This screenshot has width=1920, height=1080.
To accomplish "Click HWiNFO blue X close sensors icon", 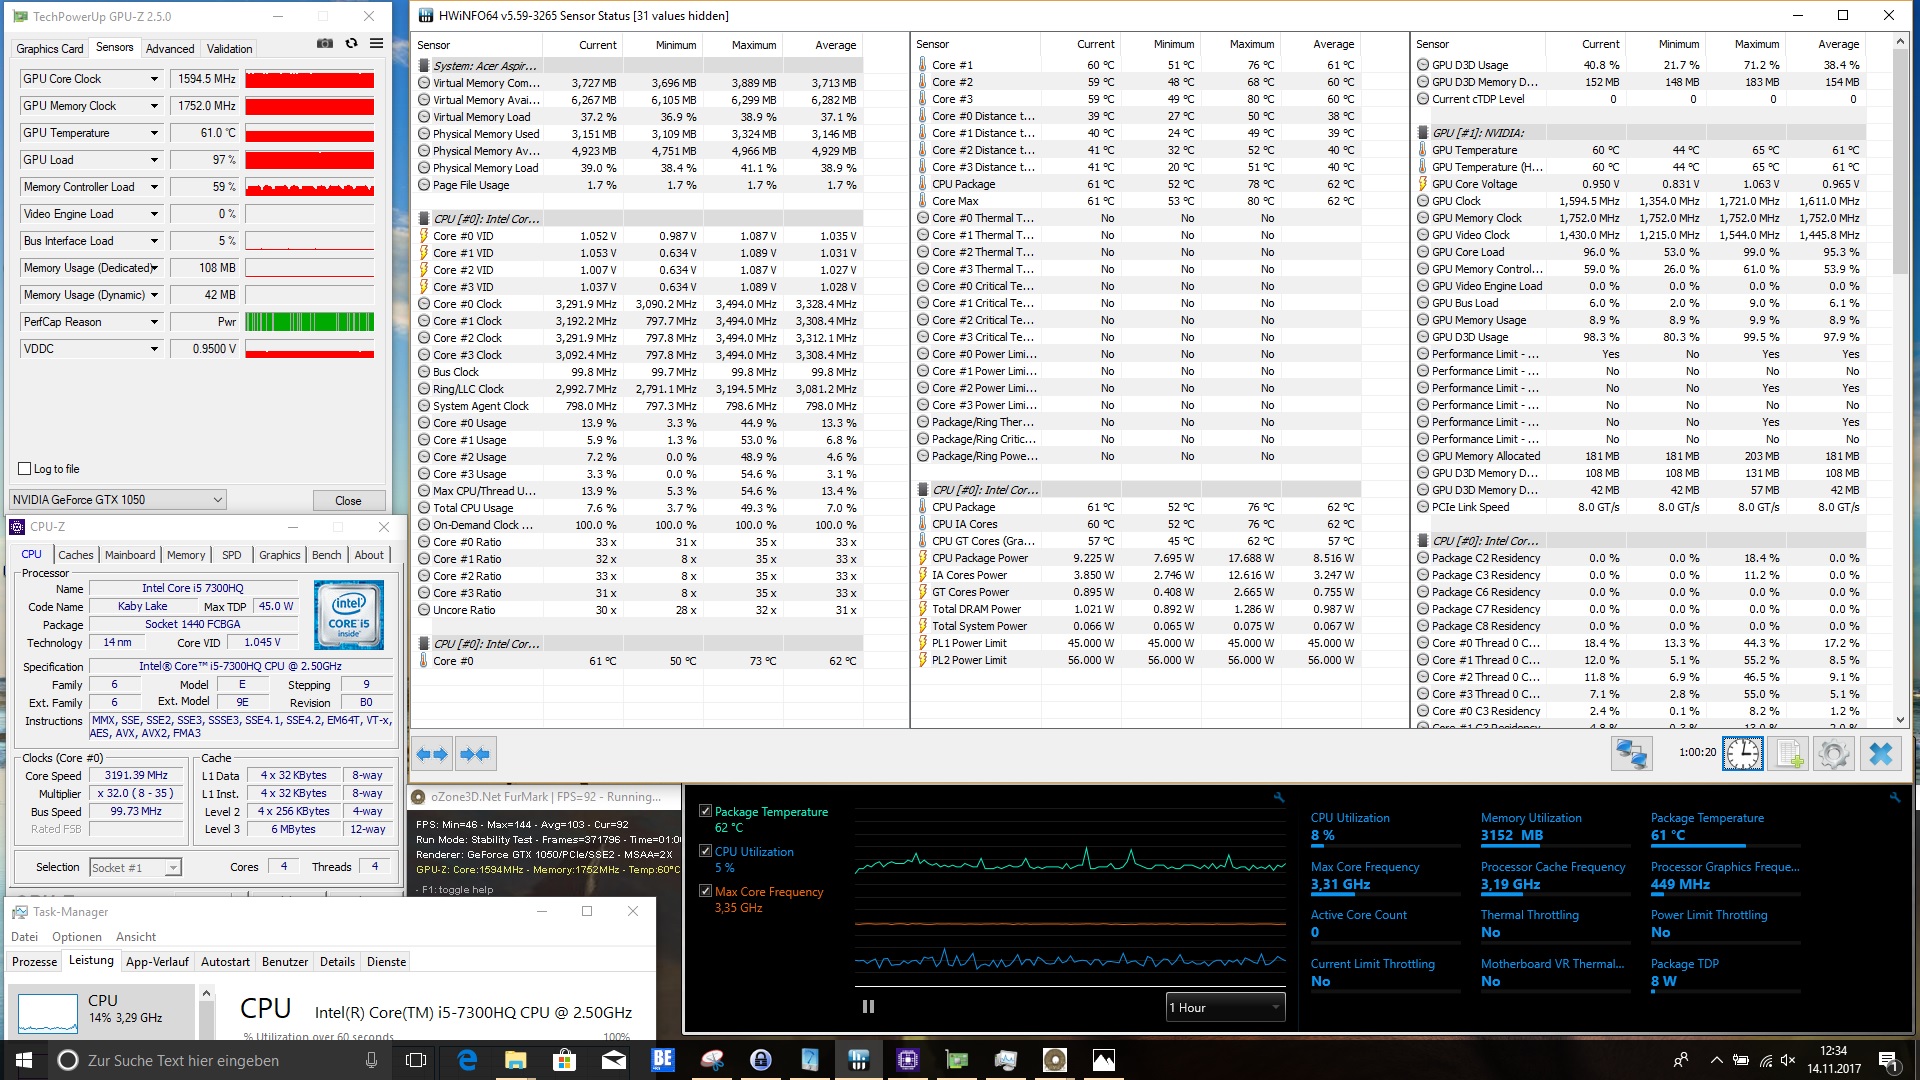I will pos(1881,754).
